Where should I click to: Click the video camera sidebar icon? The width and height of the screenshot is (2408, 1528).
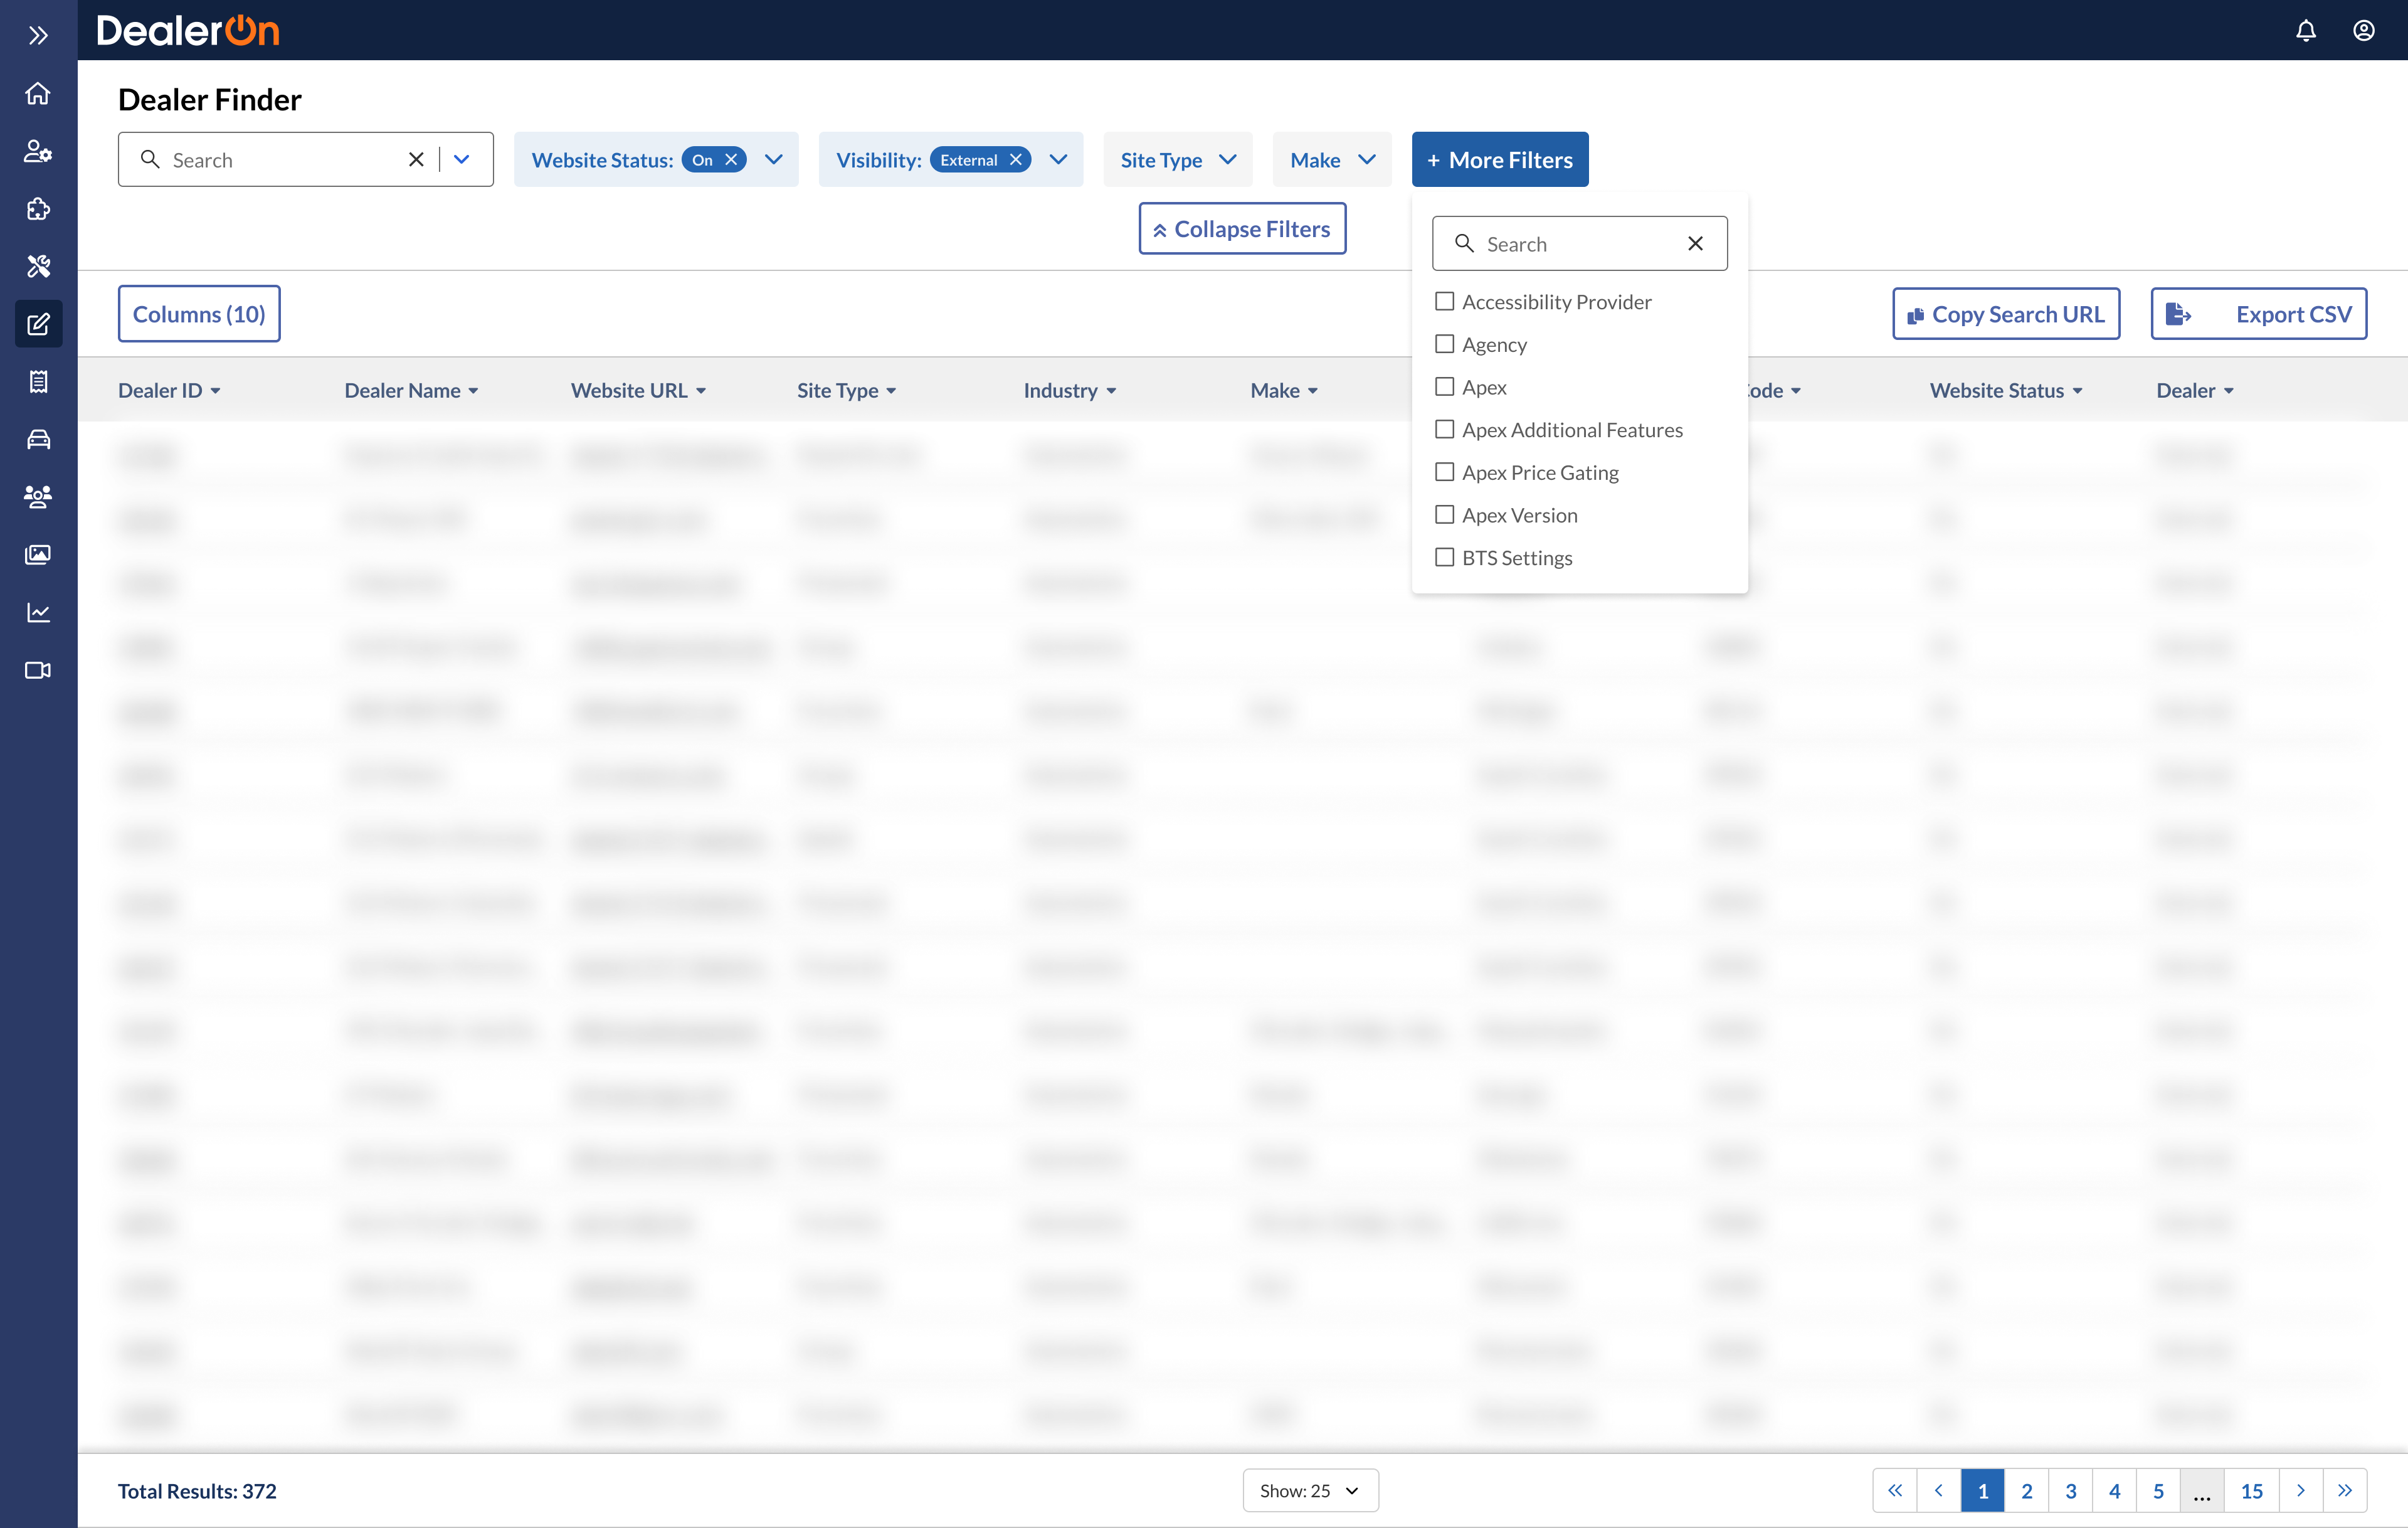pyautogui.click(x=38, y=670)
